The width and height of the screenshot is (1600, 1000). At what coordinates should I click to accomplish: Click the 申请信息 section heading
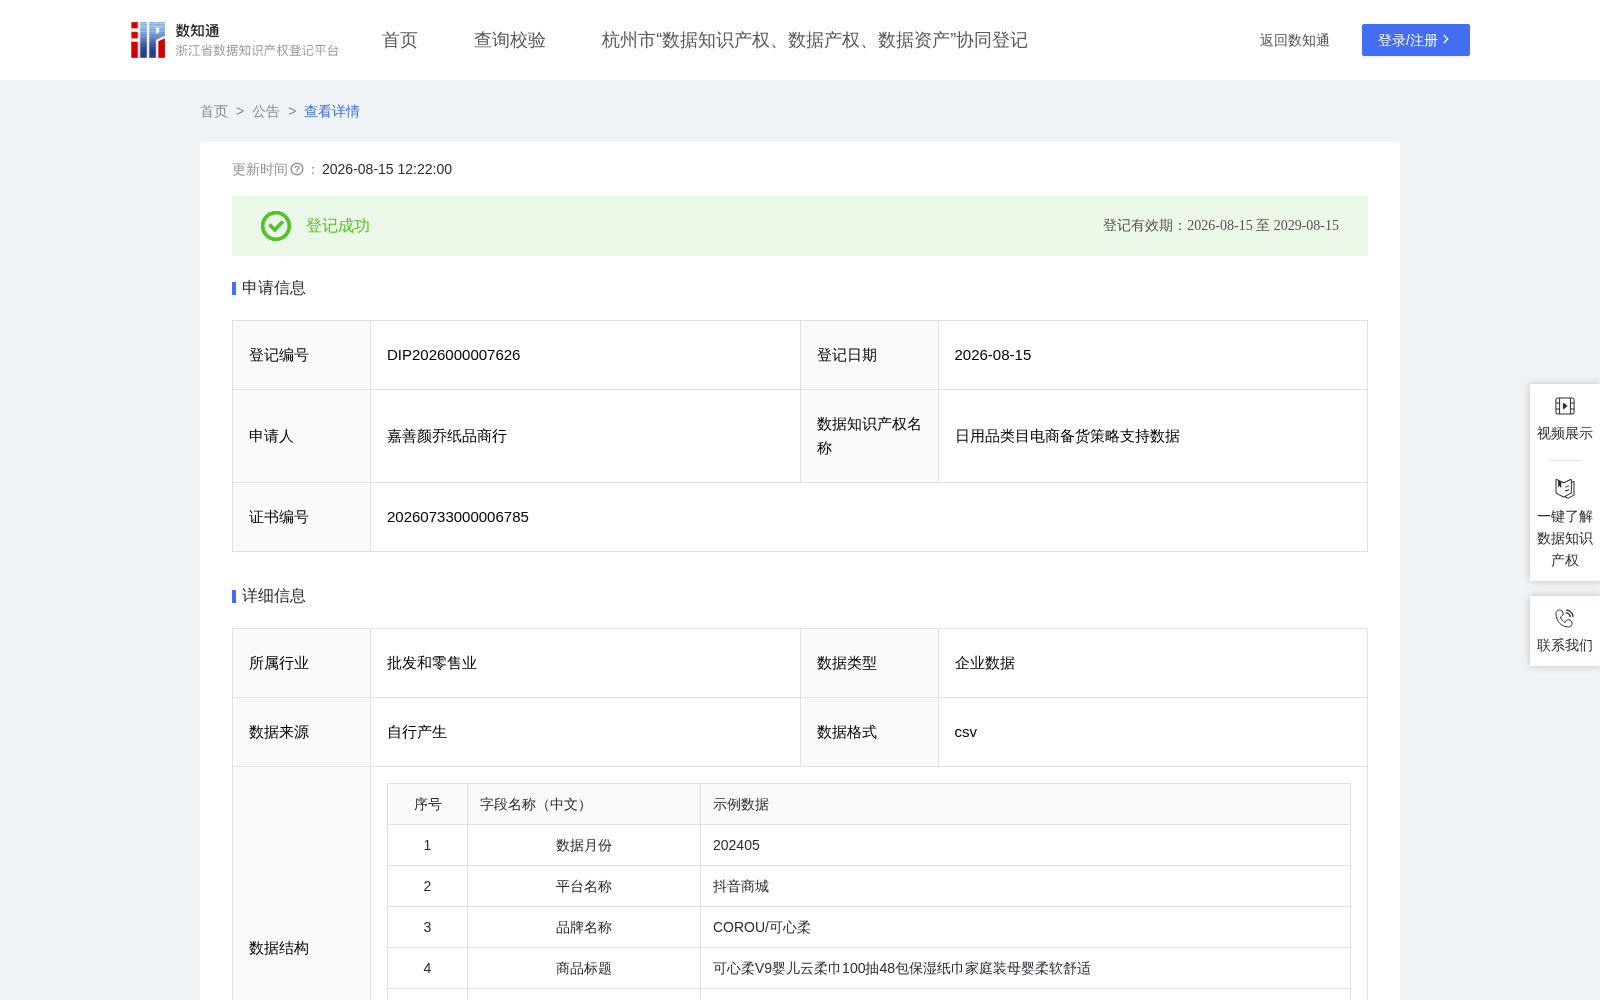[x=274, y=288]
